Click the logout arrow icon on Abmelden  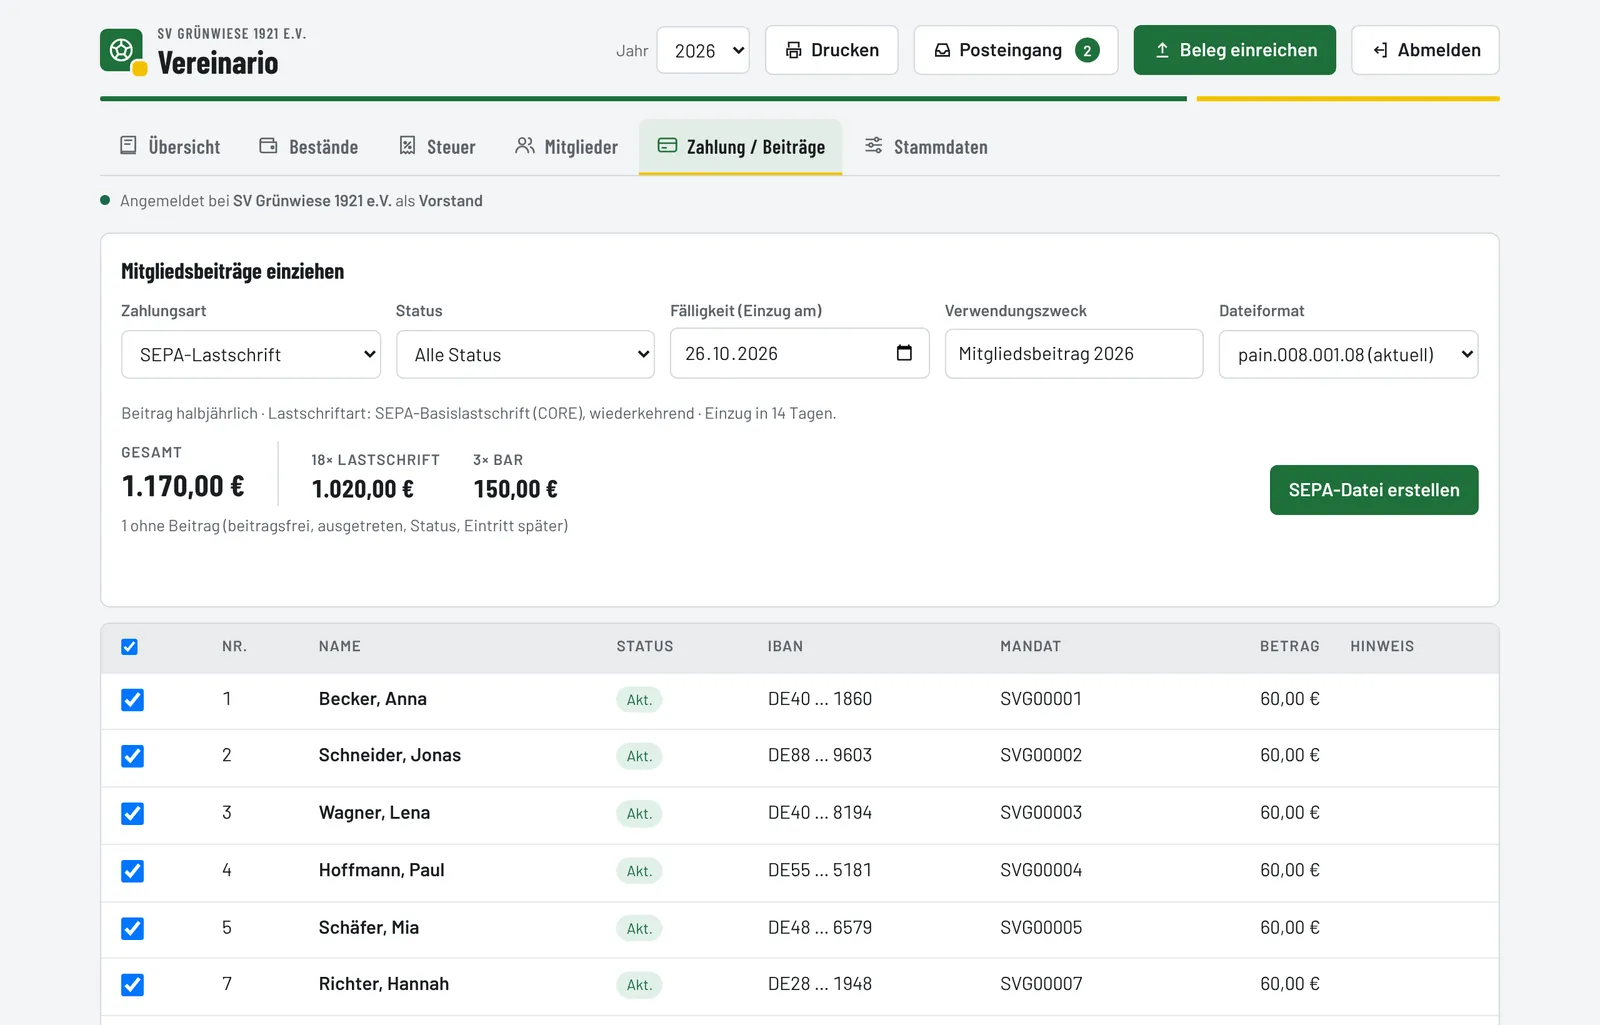[1380, 50]
